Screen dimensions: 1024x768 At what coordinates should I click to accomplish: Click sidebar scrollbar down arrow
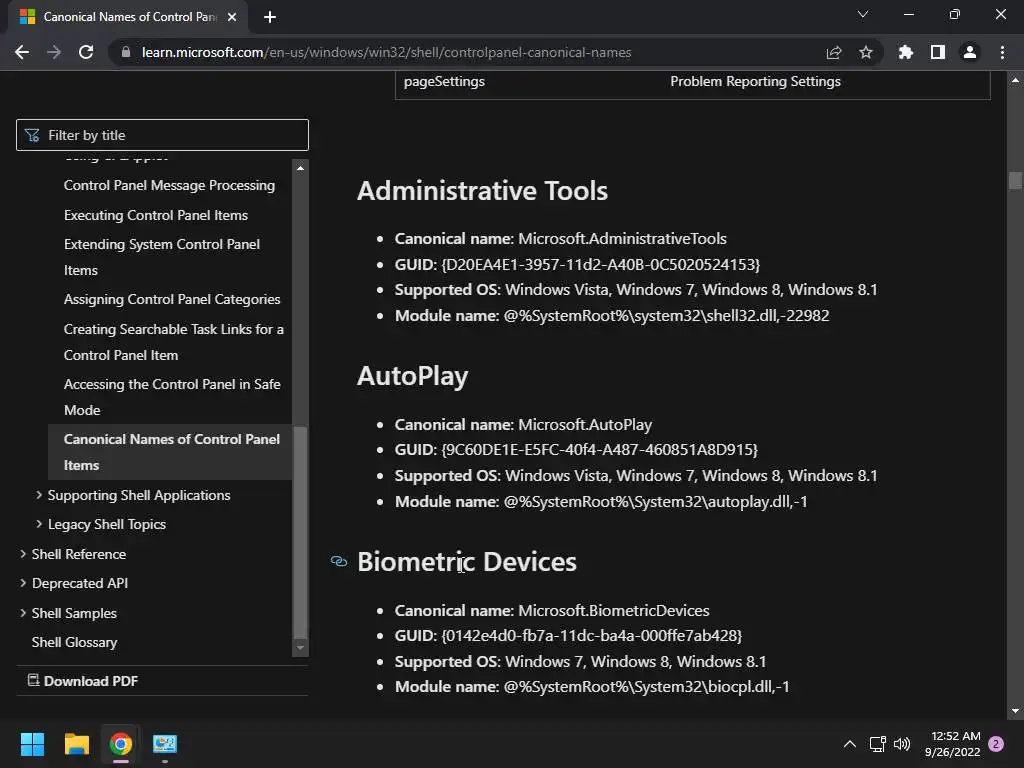(x=300, y=648)
